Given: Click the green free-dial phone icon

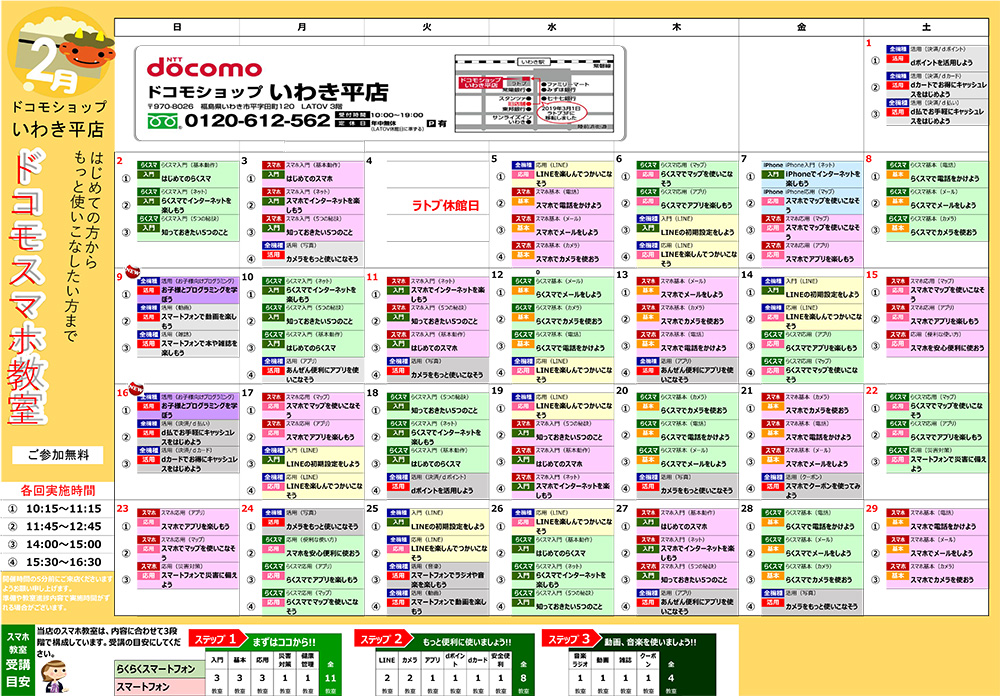Looking at the screenshot, I should click(163, 121).
